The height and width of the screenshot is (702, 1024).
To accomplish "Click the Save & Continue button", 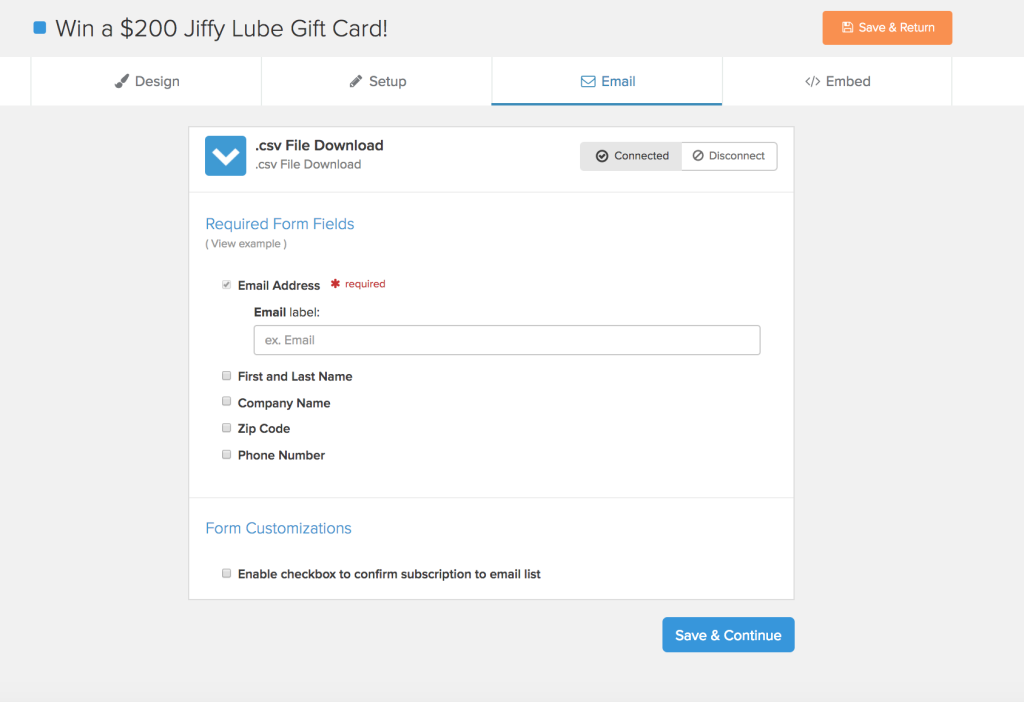I will 728,635.
